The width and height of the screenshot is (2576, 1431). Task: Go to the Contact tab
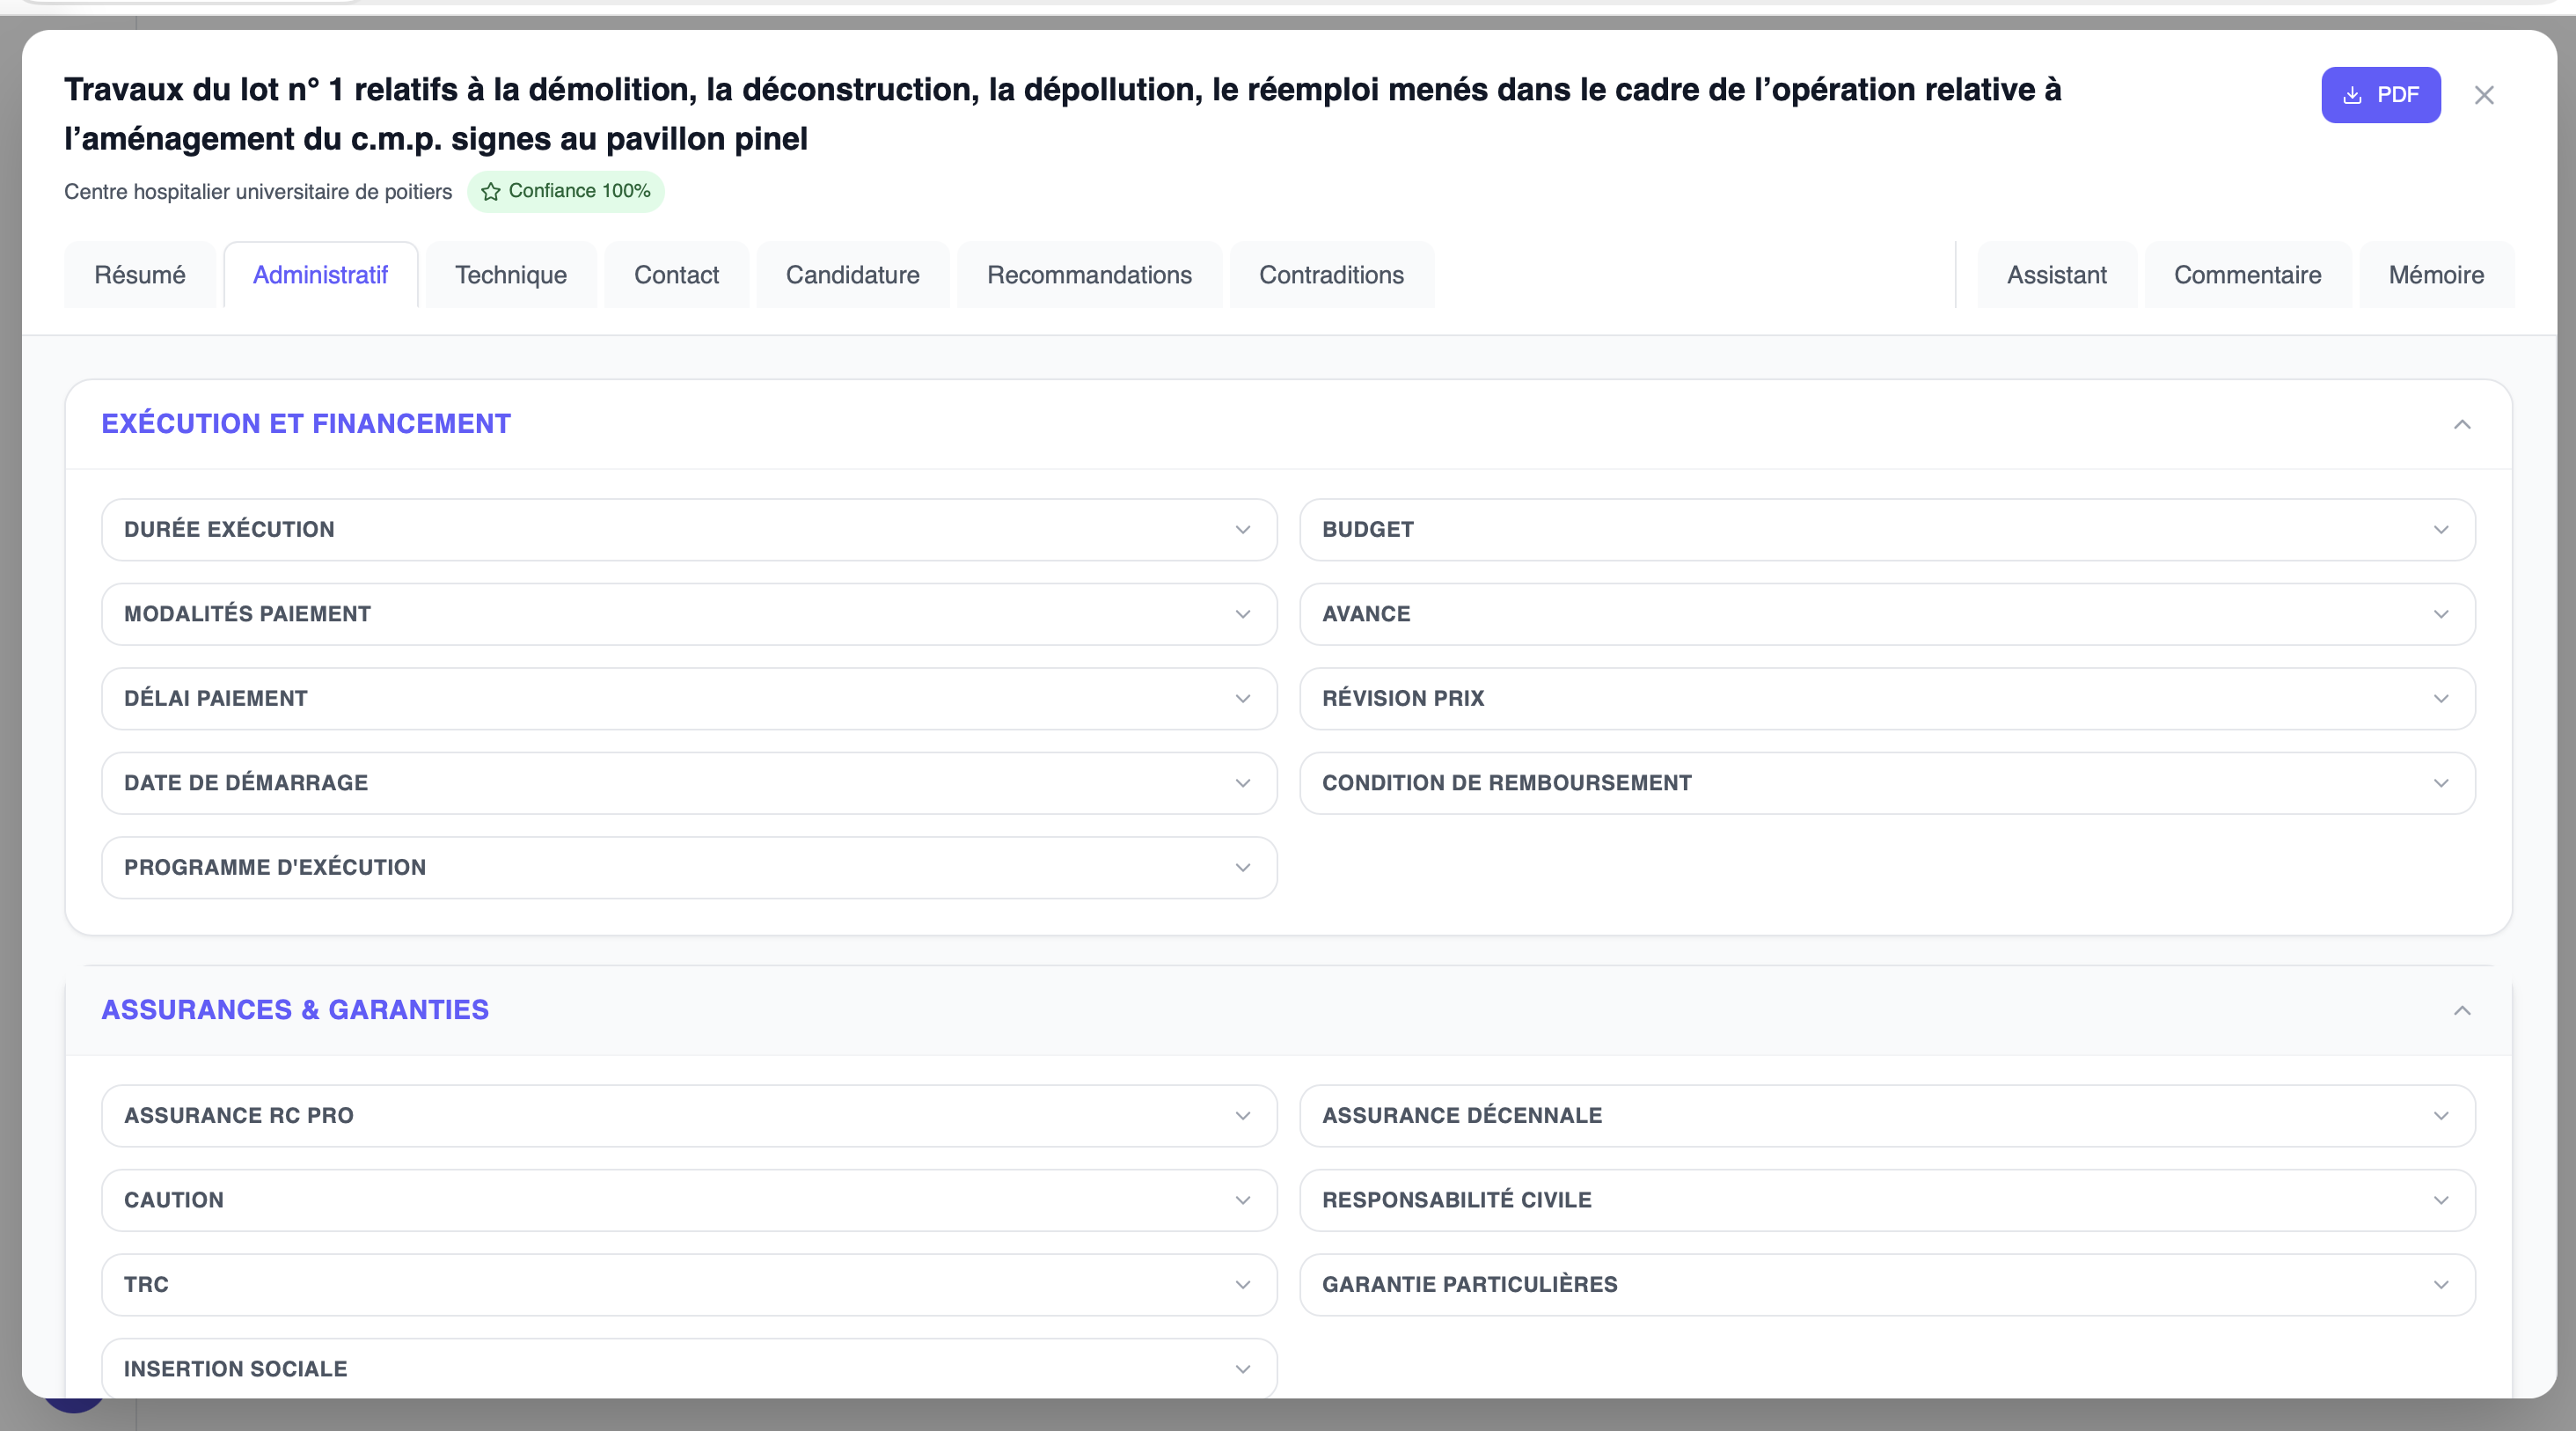pyautogui.click(x=677, y=275)
